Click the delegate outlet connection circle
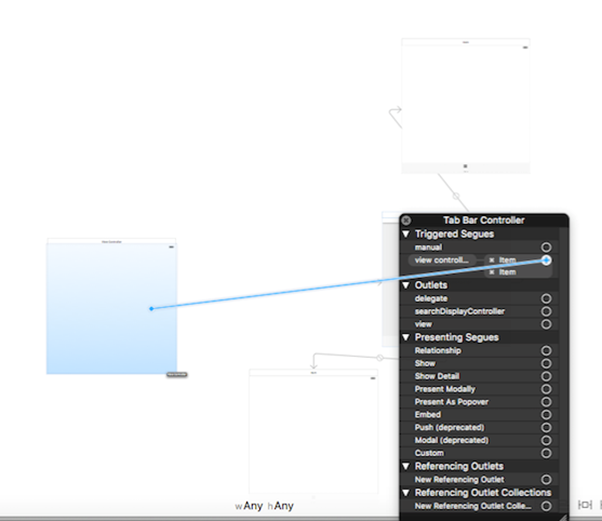This screenshot has height=521, width=602. point(546,299)
